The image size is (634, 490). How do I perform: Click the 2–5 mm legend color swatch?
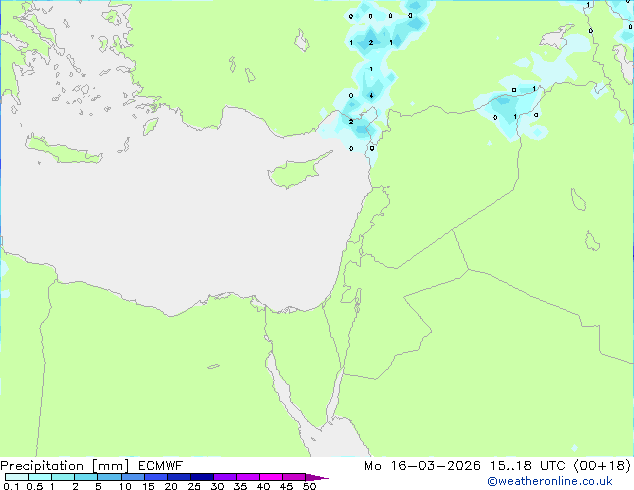(x=86, y=477)
